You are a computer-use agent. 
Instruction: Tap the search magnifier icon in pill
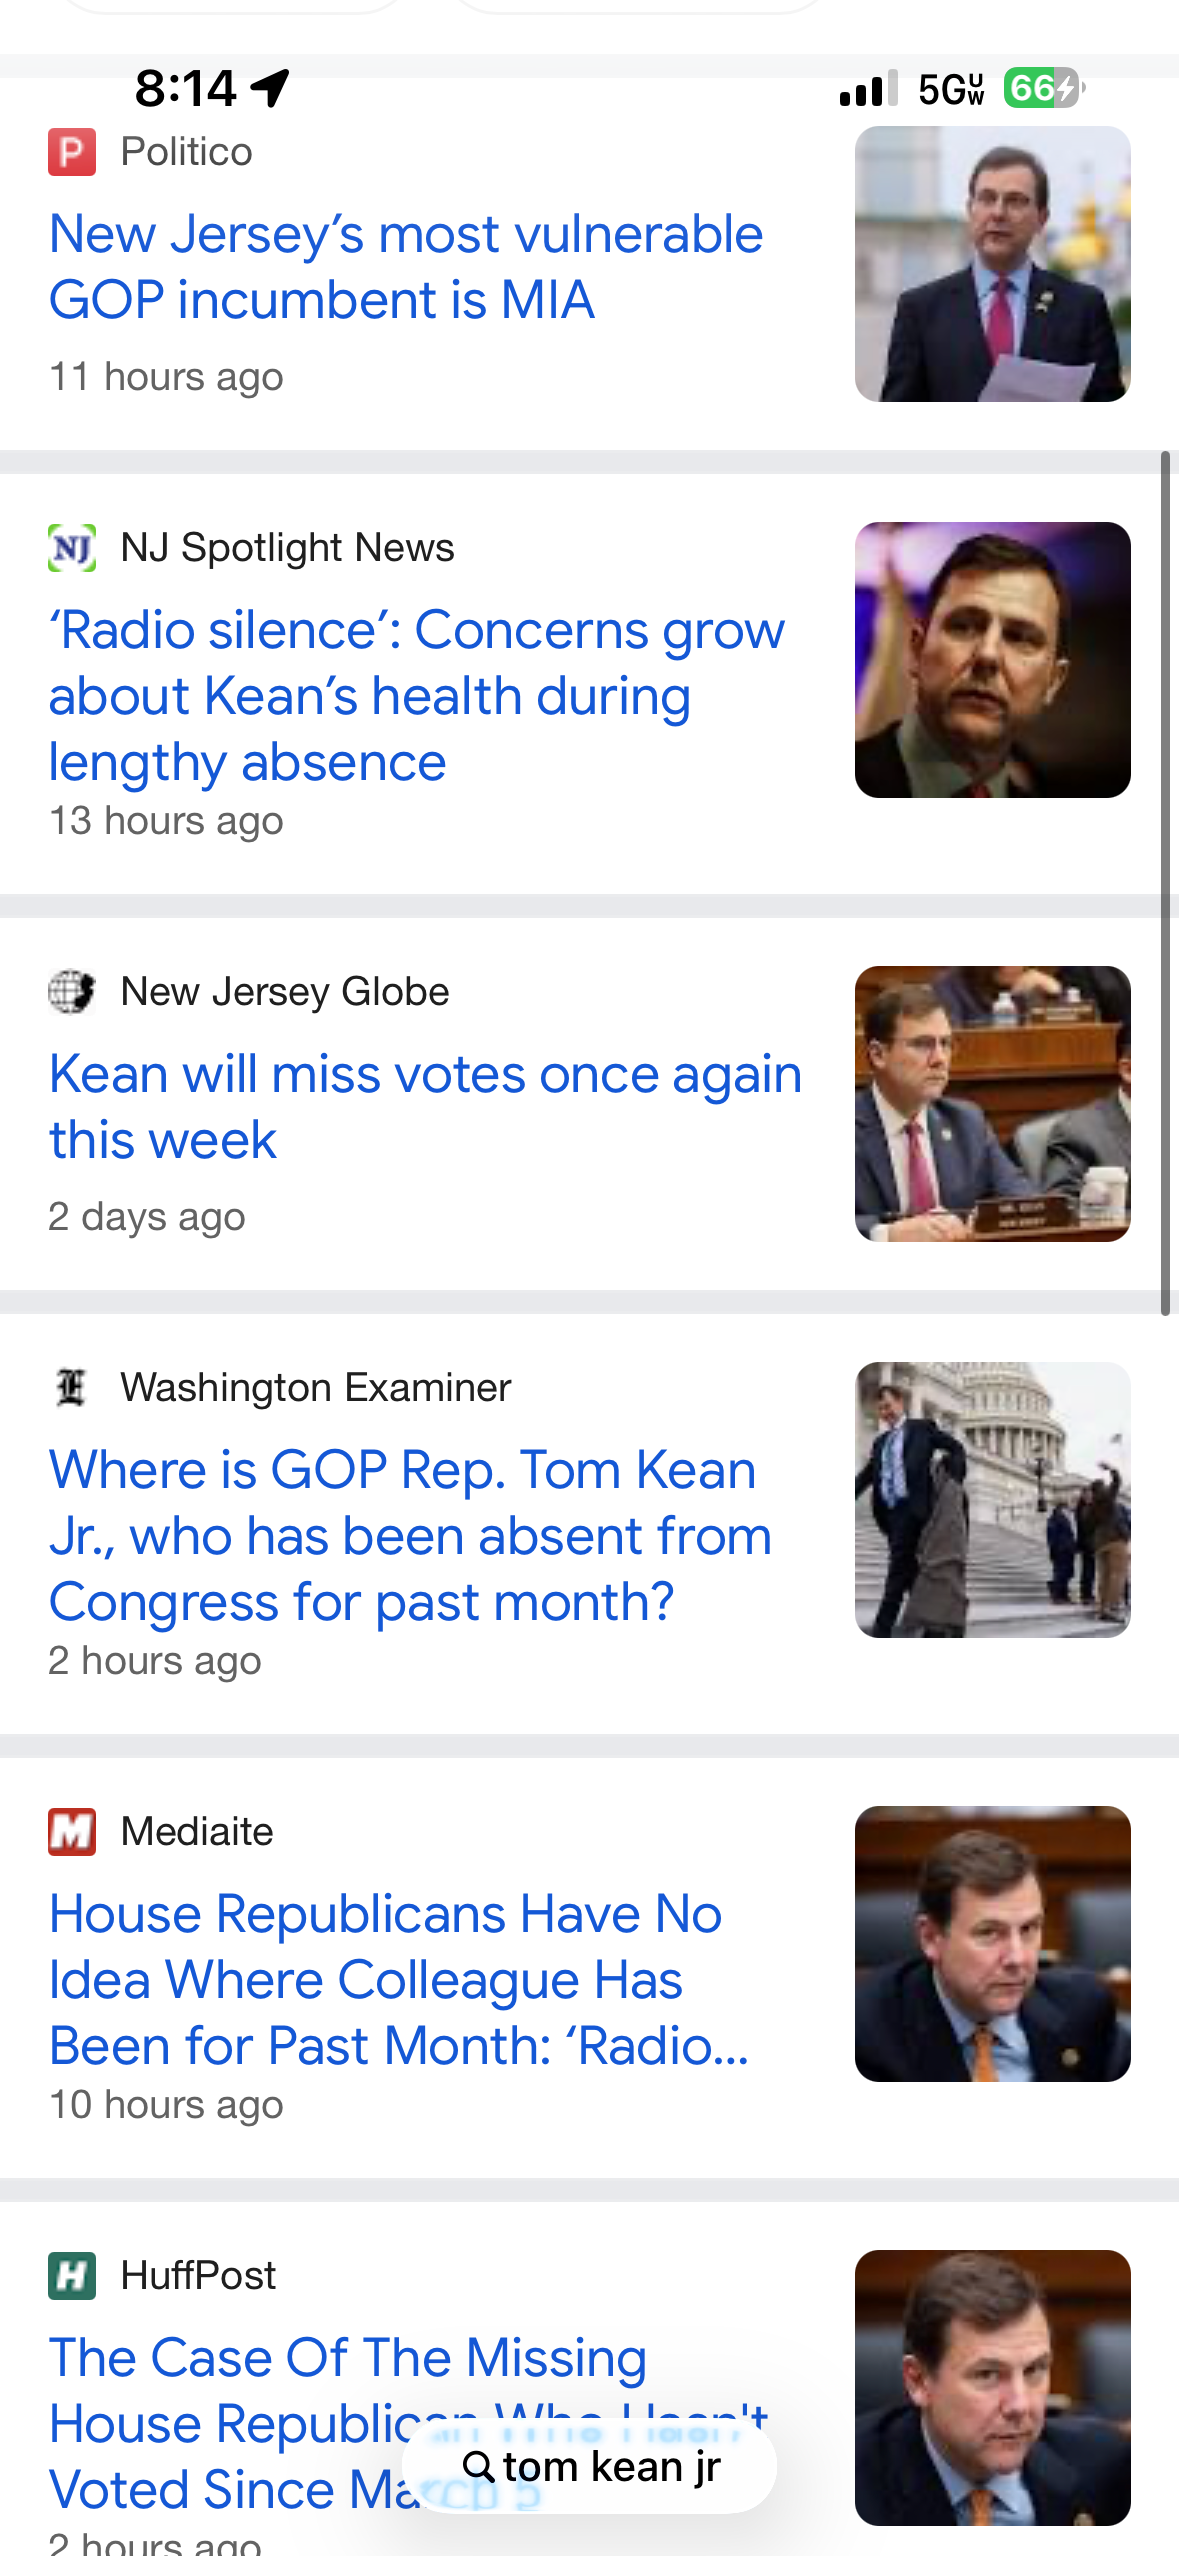(479, 2467)
